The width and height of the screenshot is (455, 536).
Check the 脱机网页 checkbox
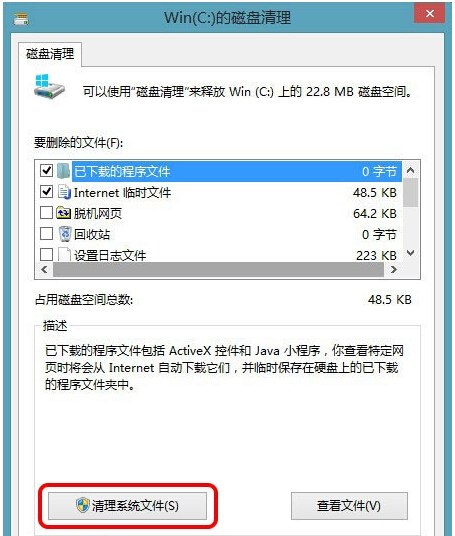point(46,213)
